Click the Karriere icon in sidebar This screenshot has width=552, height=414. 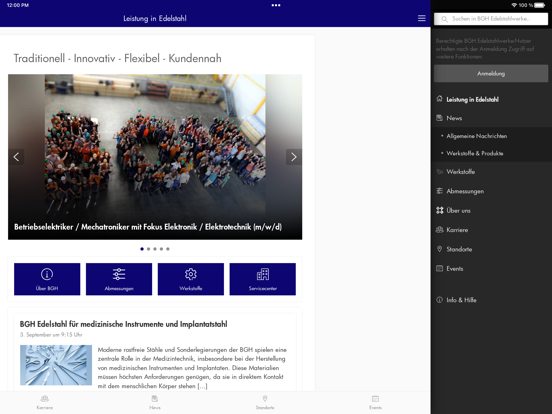pyautogui.click(x=439, y=230)
